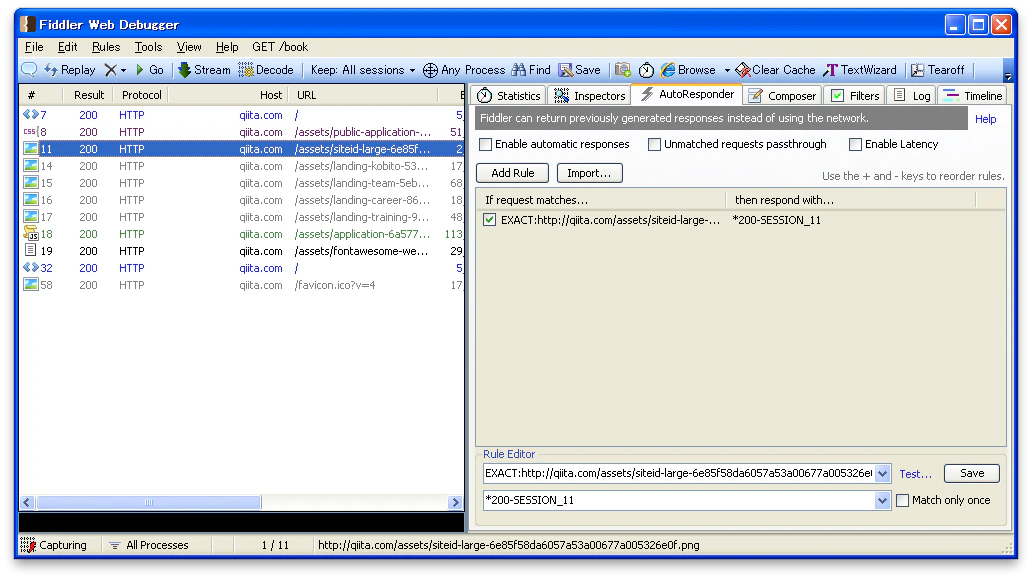Select session 58 favicon.ico row
The width and height of the screenshot is (1032, 579).
(x=242, y=285)
